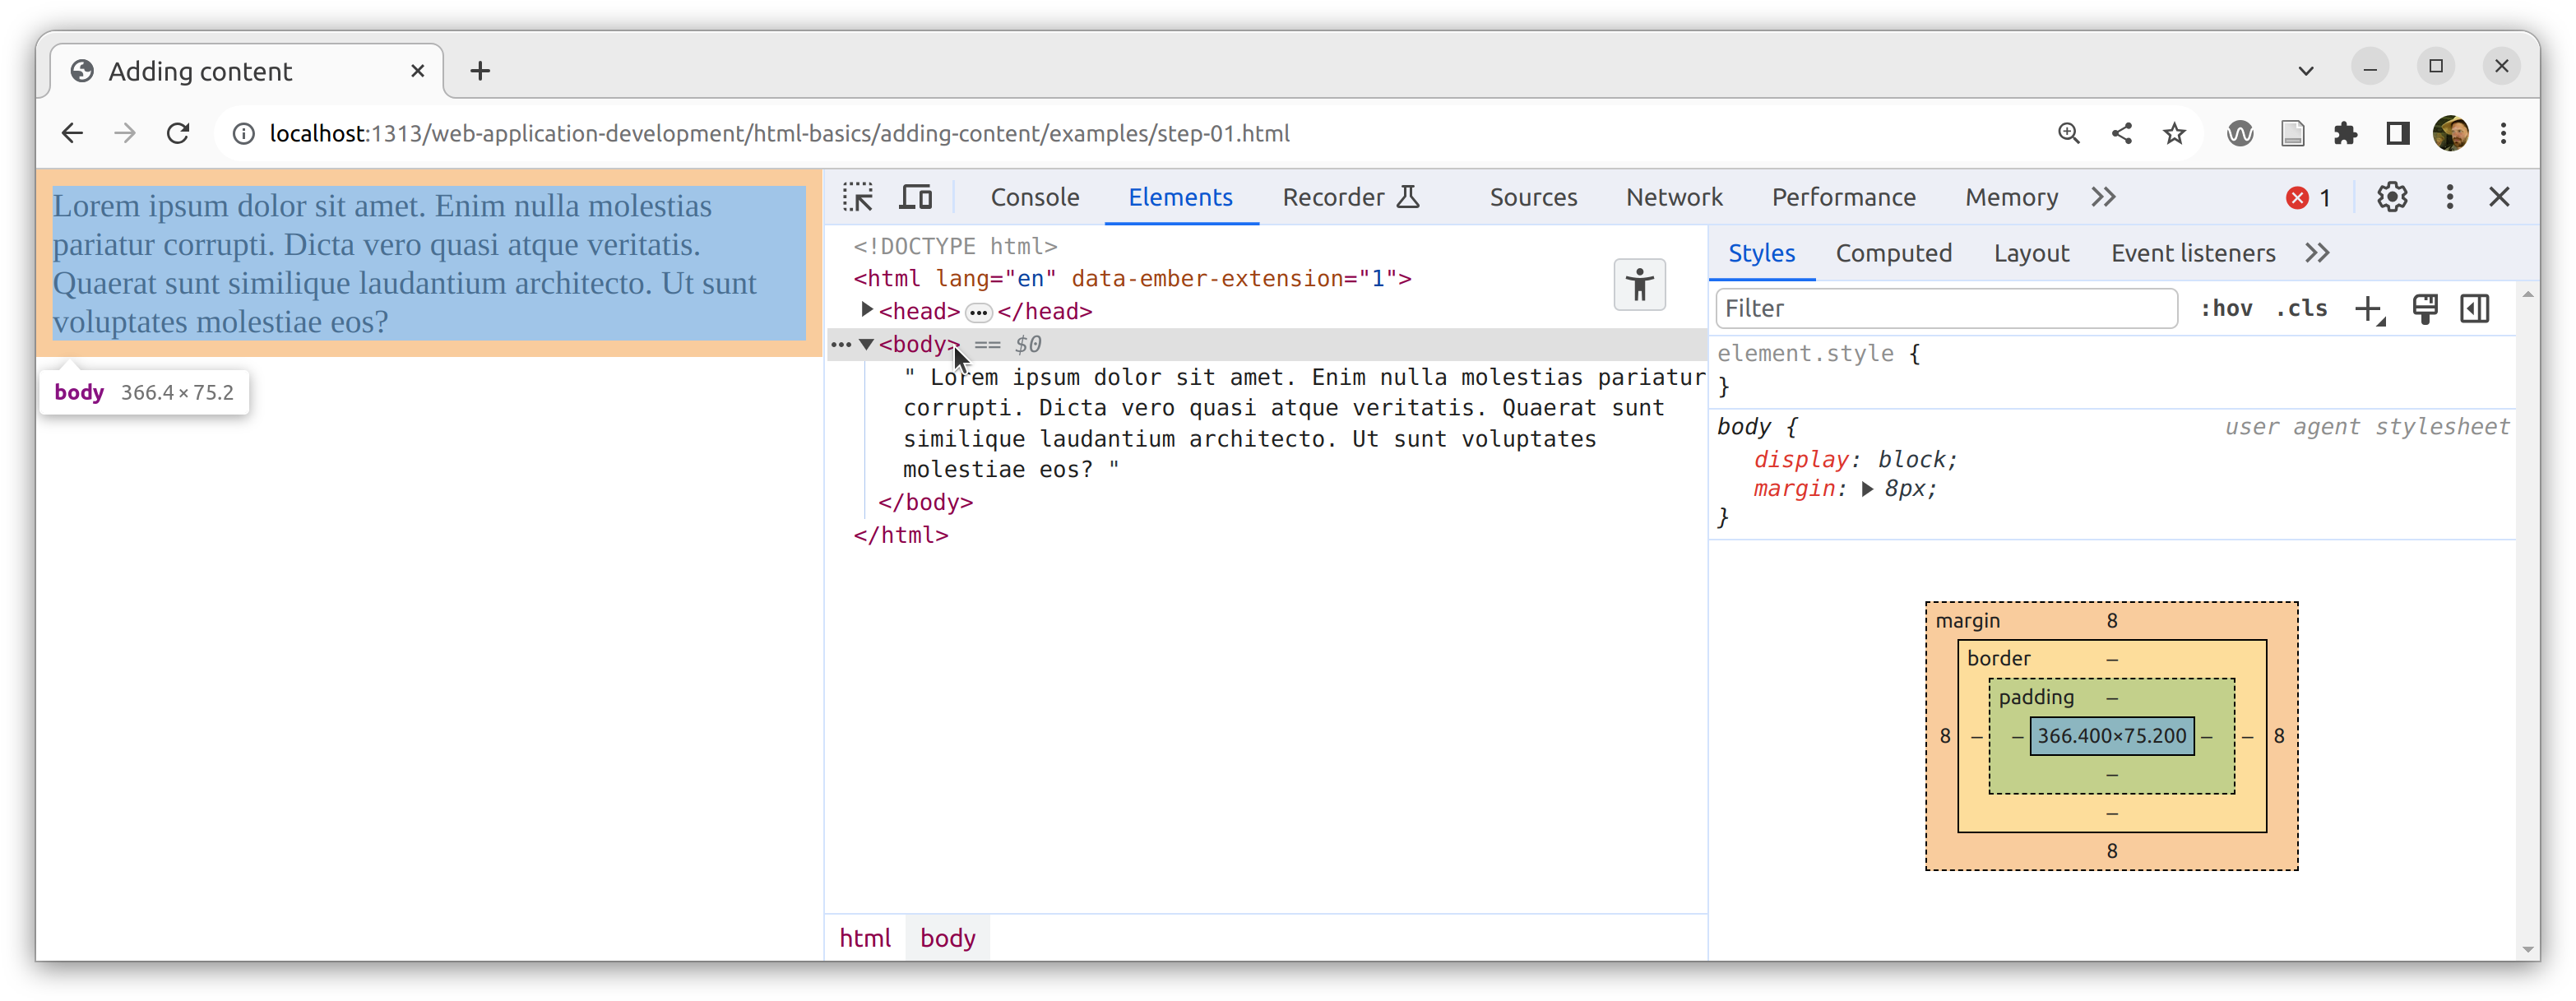Click the device toolbar toggle icon
Image resolution: width=2576 pixels, height=1001 pixels.
pyautogui.click(x=915, y=197)
